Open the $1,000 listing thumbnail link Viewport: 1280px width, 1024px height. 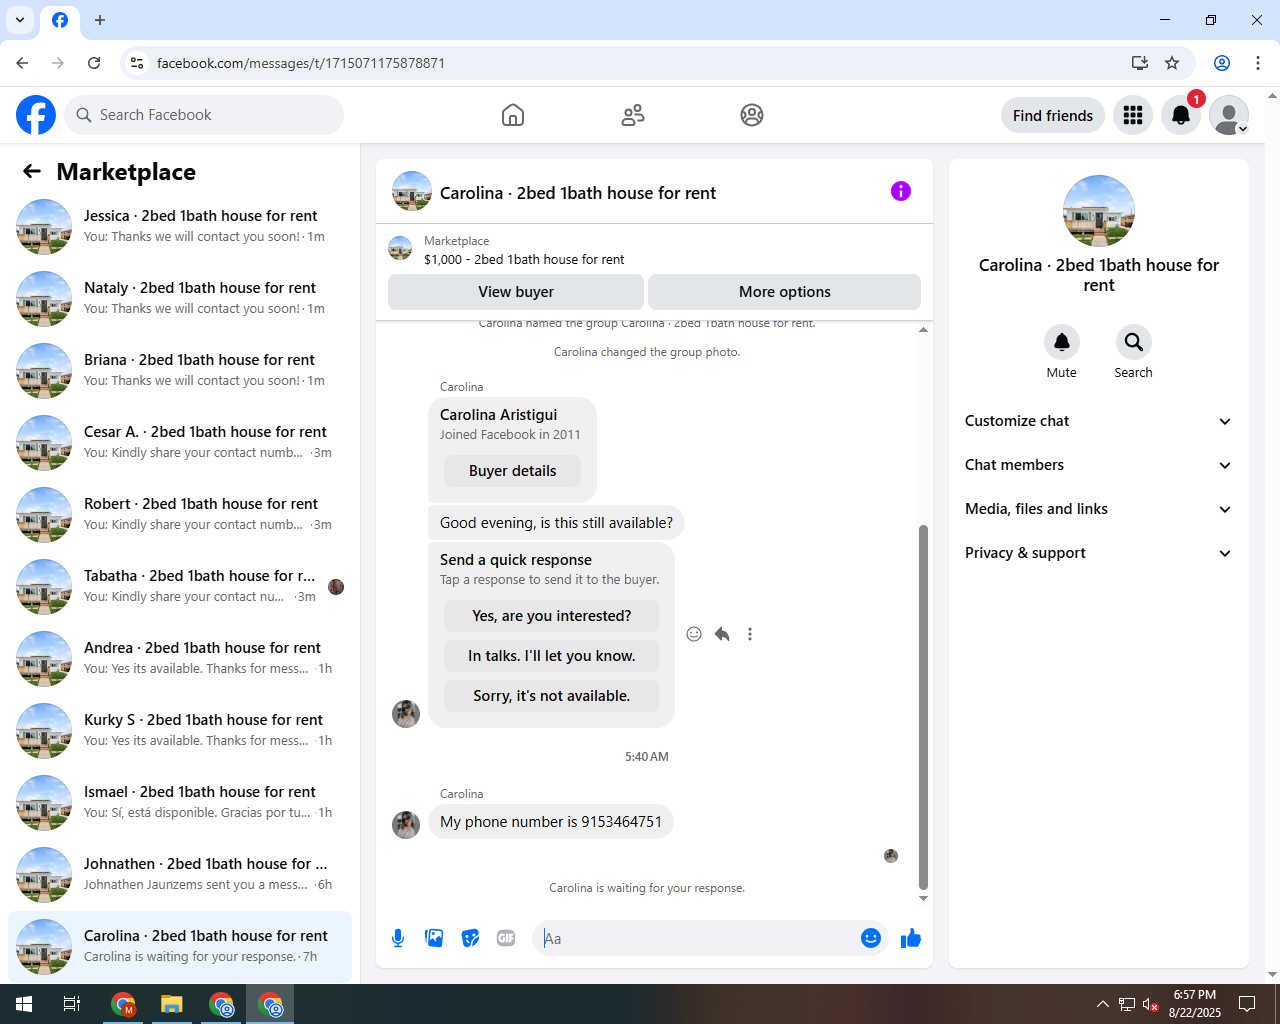click(400, 249)
